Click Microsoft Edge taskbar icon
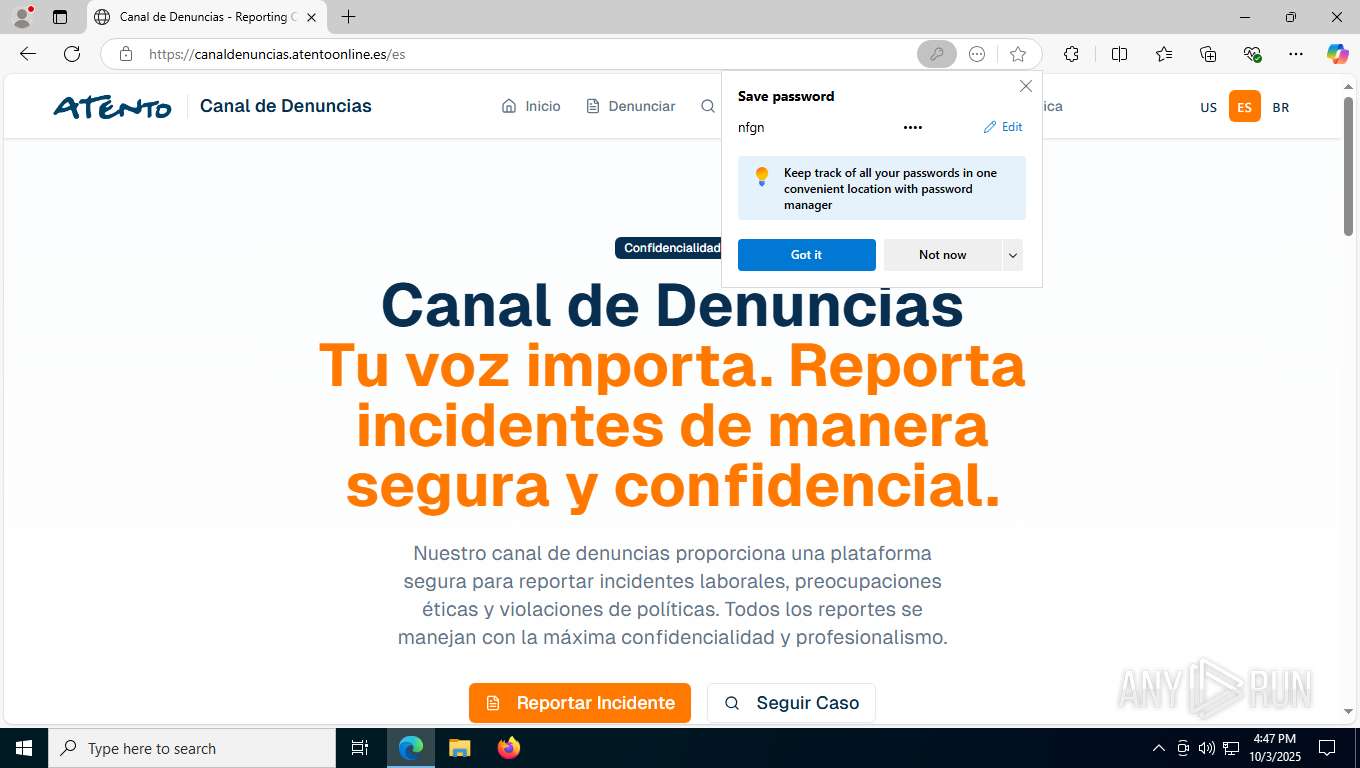 411,748
